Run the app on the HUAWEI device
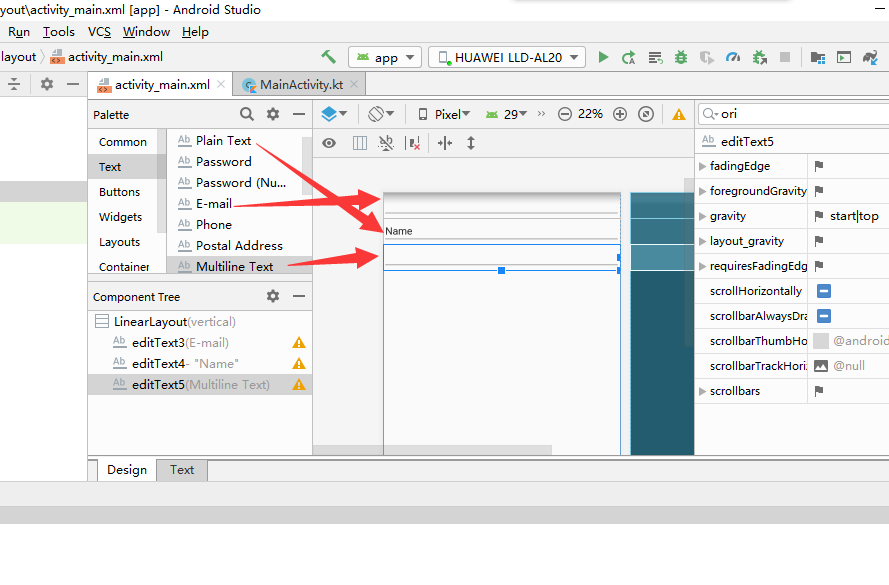Viewport: 889px width, 585px height. click(x=603, y=58)
